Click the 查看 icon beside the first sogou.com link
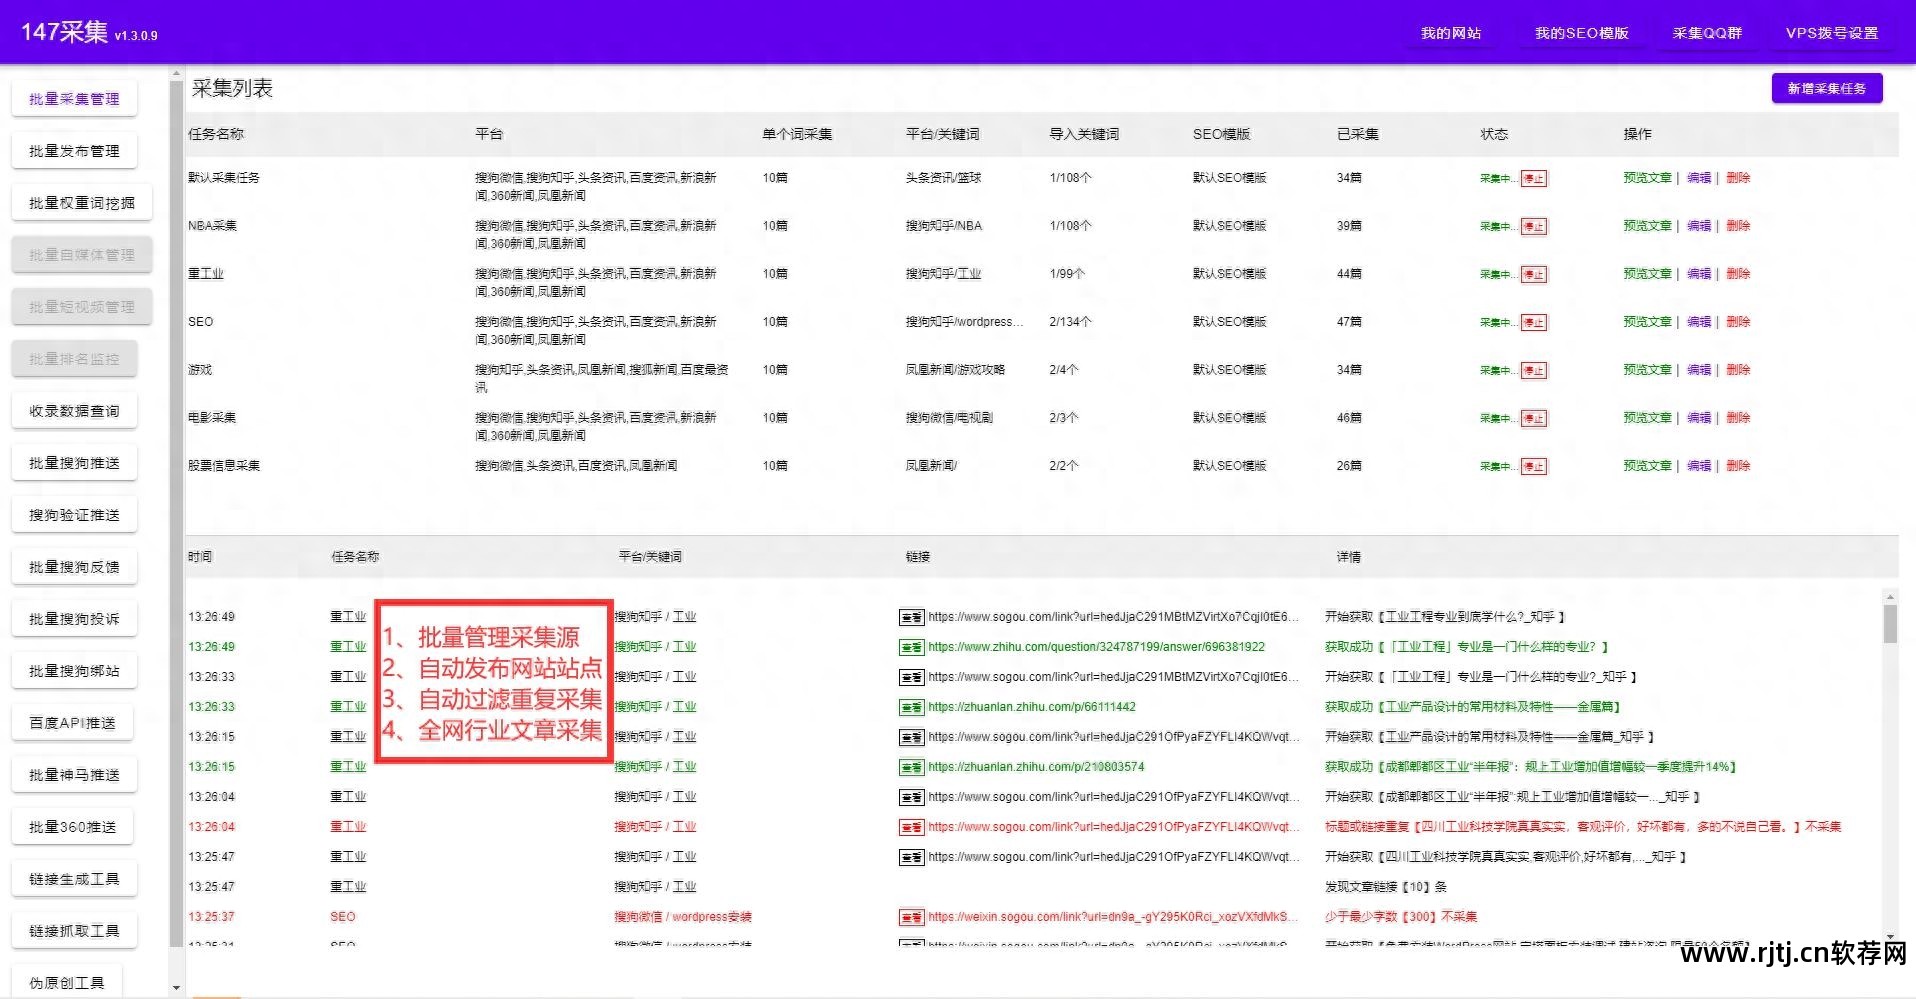The image size is (1916, 999). [911, 616]
